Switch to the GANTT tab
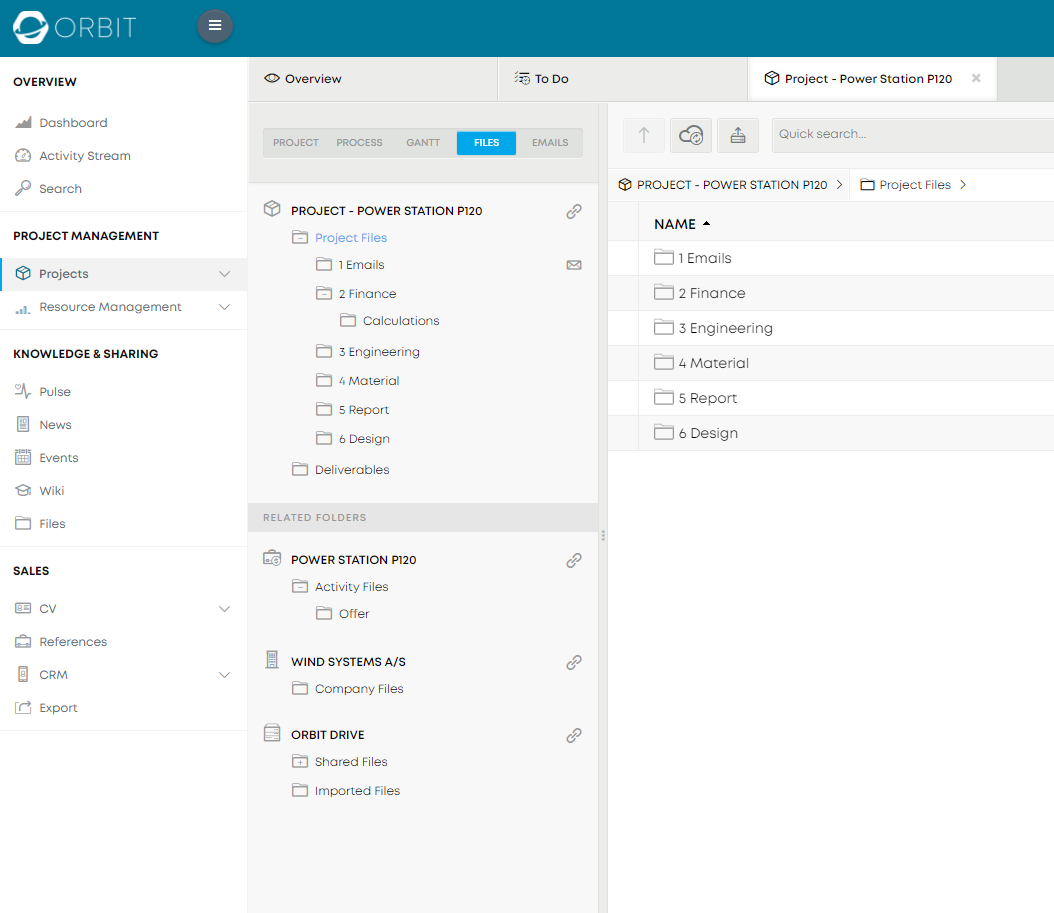The height and width of the screenshot is (913, 1054). pyautogui.click(x=423, y=142)
